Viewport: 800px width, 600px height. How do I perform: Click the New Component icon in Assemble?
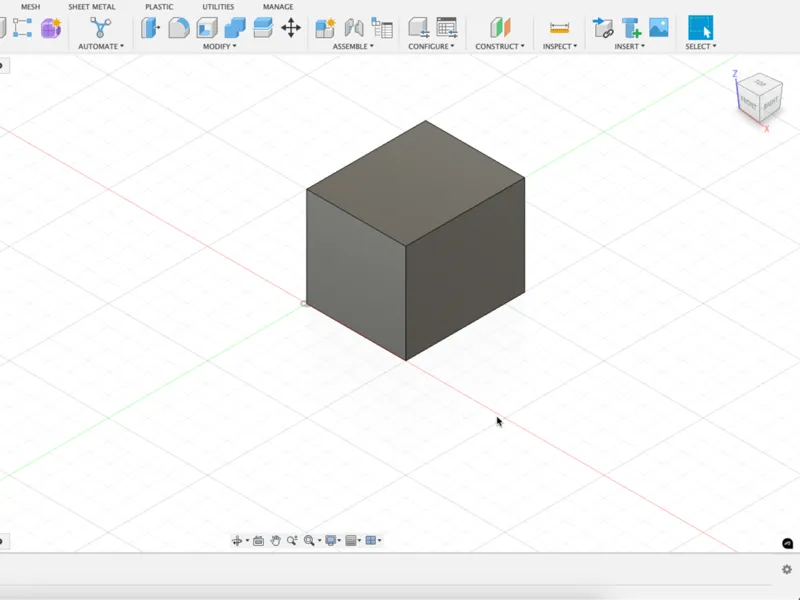coord(325,28)
